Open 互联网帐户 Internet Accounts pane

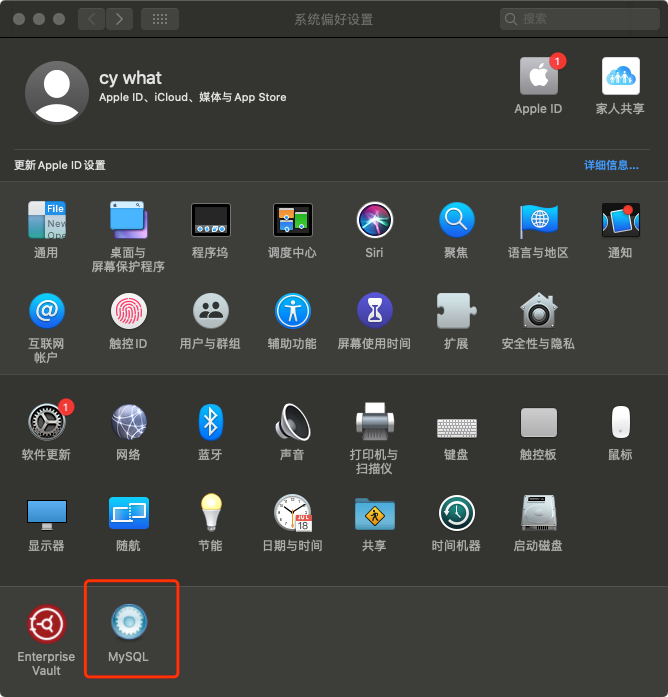(46, 311)
